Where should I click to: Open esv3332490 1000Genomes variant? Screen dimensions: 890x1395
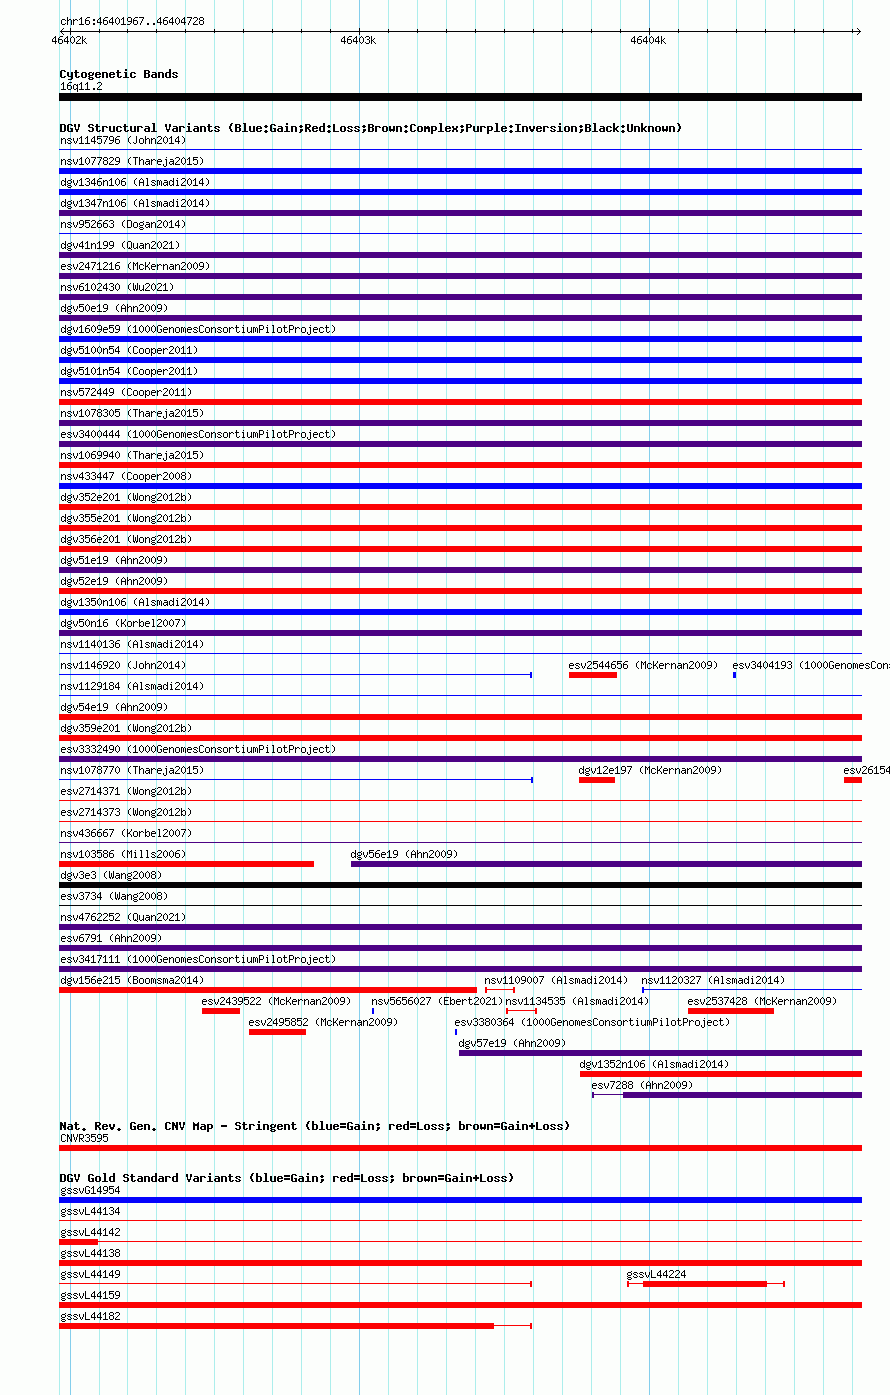[x=460, y=759]
